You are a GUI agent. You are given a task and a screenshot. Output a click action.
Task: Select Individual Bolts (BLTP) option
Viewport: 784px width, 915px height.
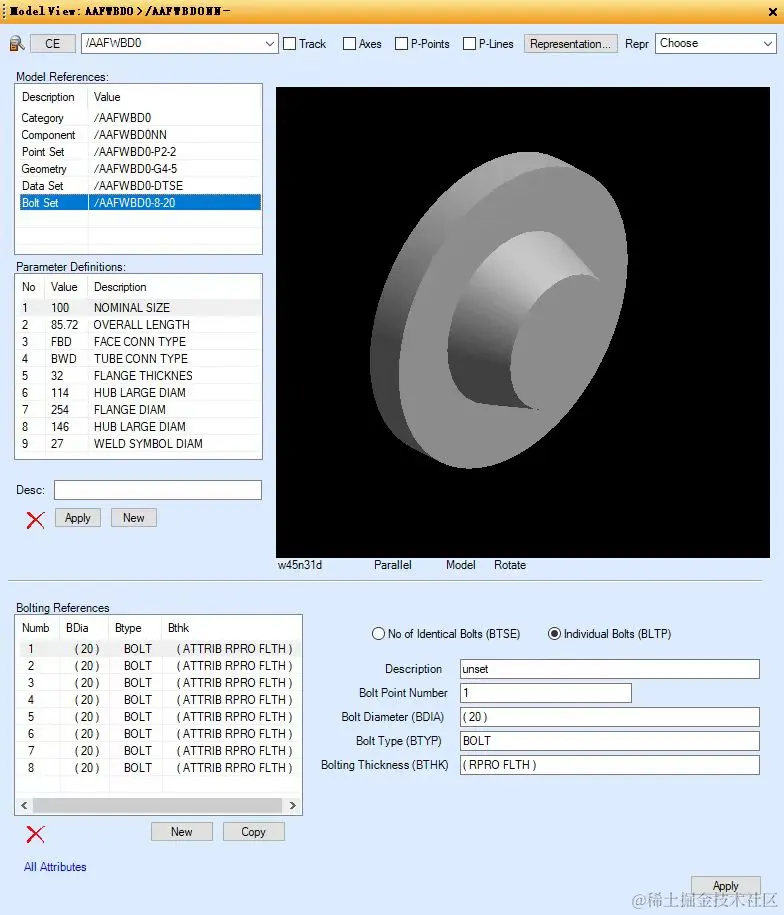click(x=554, y=634)
